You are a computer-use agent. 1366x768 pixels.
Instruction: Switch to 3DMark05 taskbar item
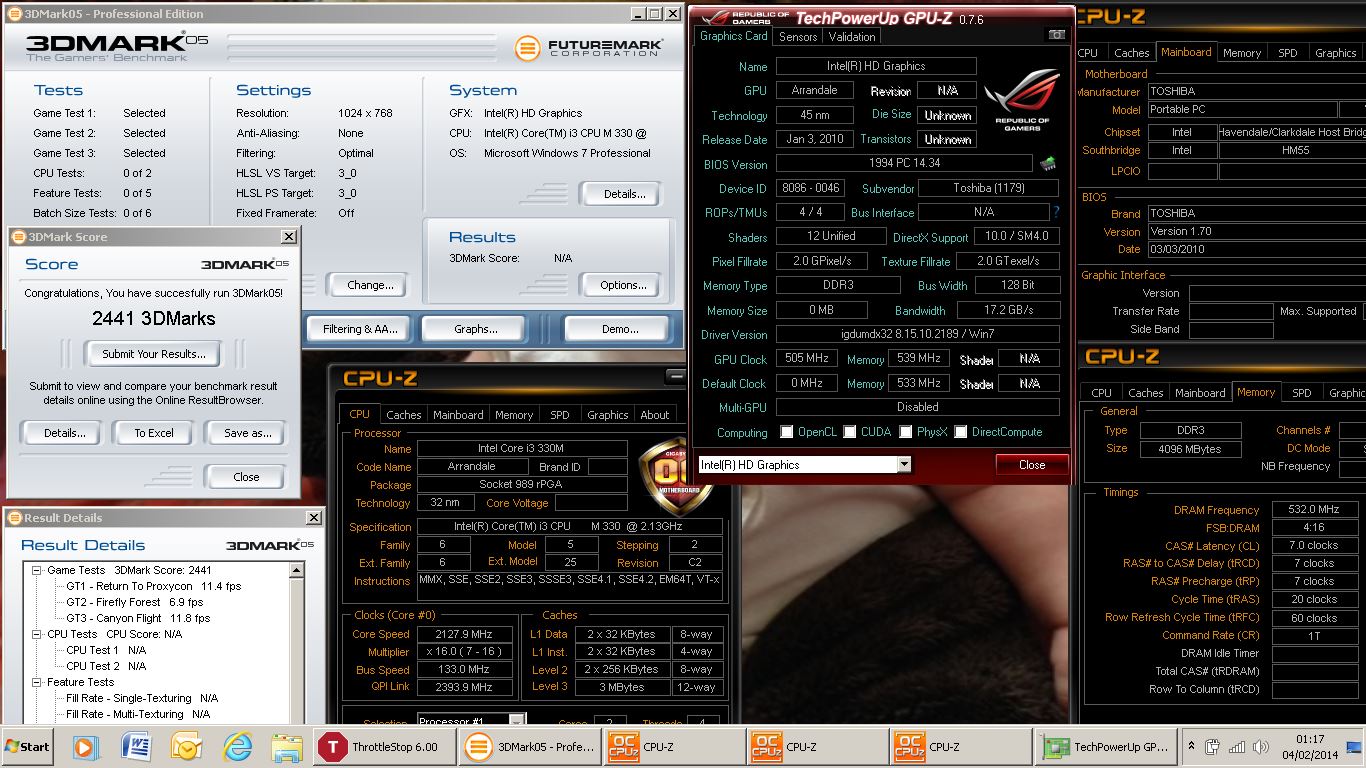[531, 746]
